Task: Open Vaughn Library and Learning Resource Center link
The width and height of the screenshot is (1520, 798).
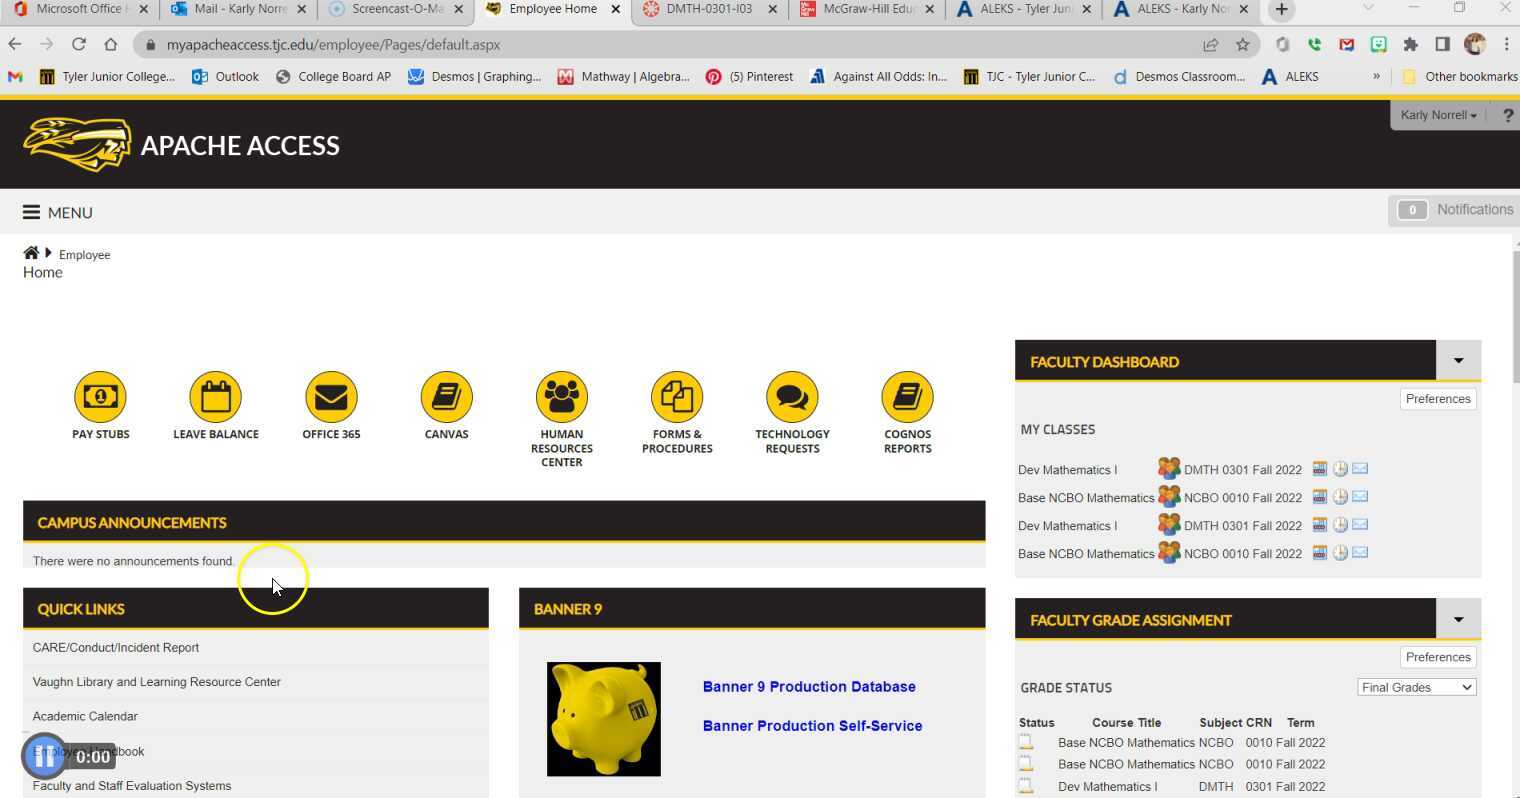Action: click(x=157, y=682)
